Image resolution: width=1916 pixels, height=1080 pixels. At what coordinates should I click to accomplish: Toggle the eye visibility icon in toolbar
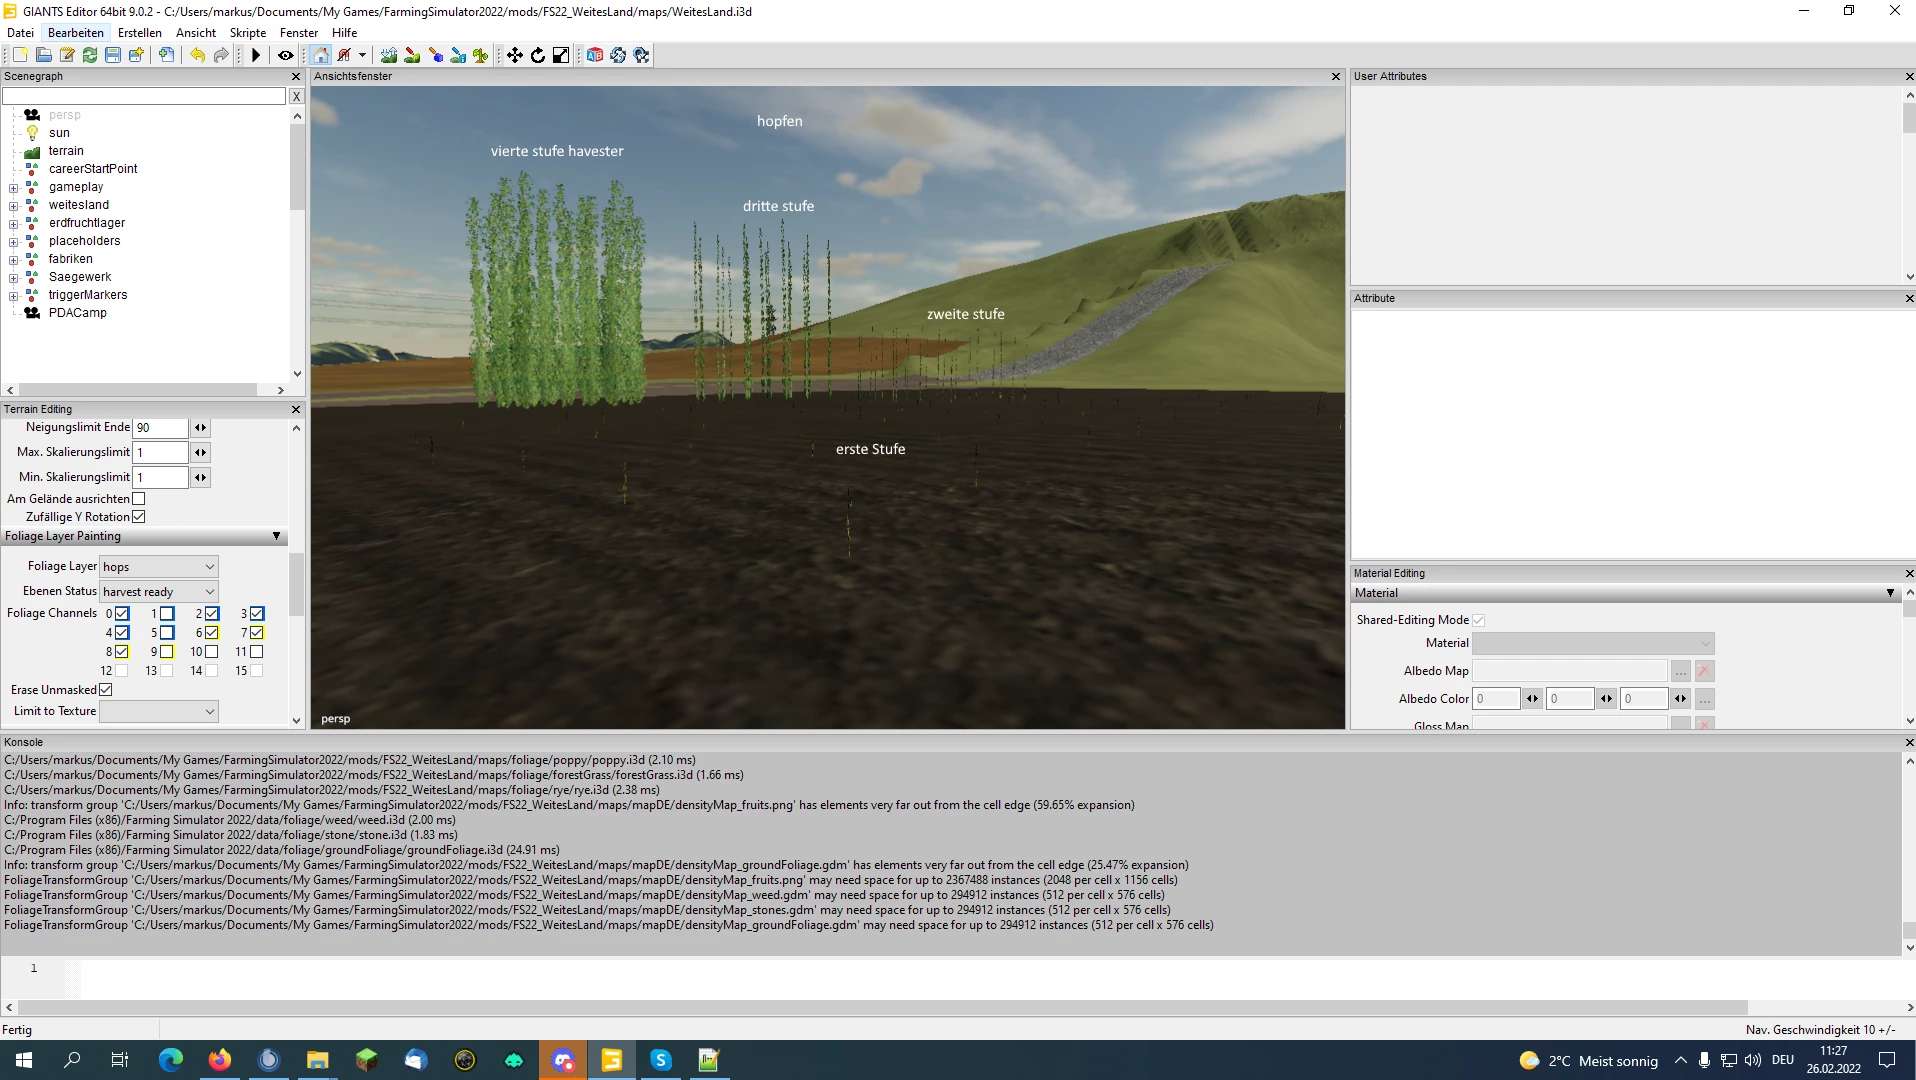pyautogui.click(x=286, y=56)
